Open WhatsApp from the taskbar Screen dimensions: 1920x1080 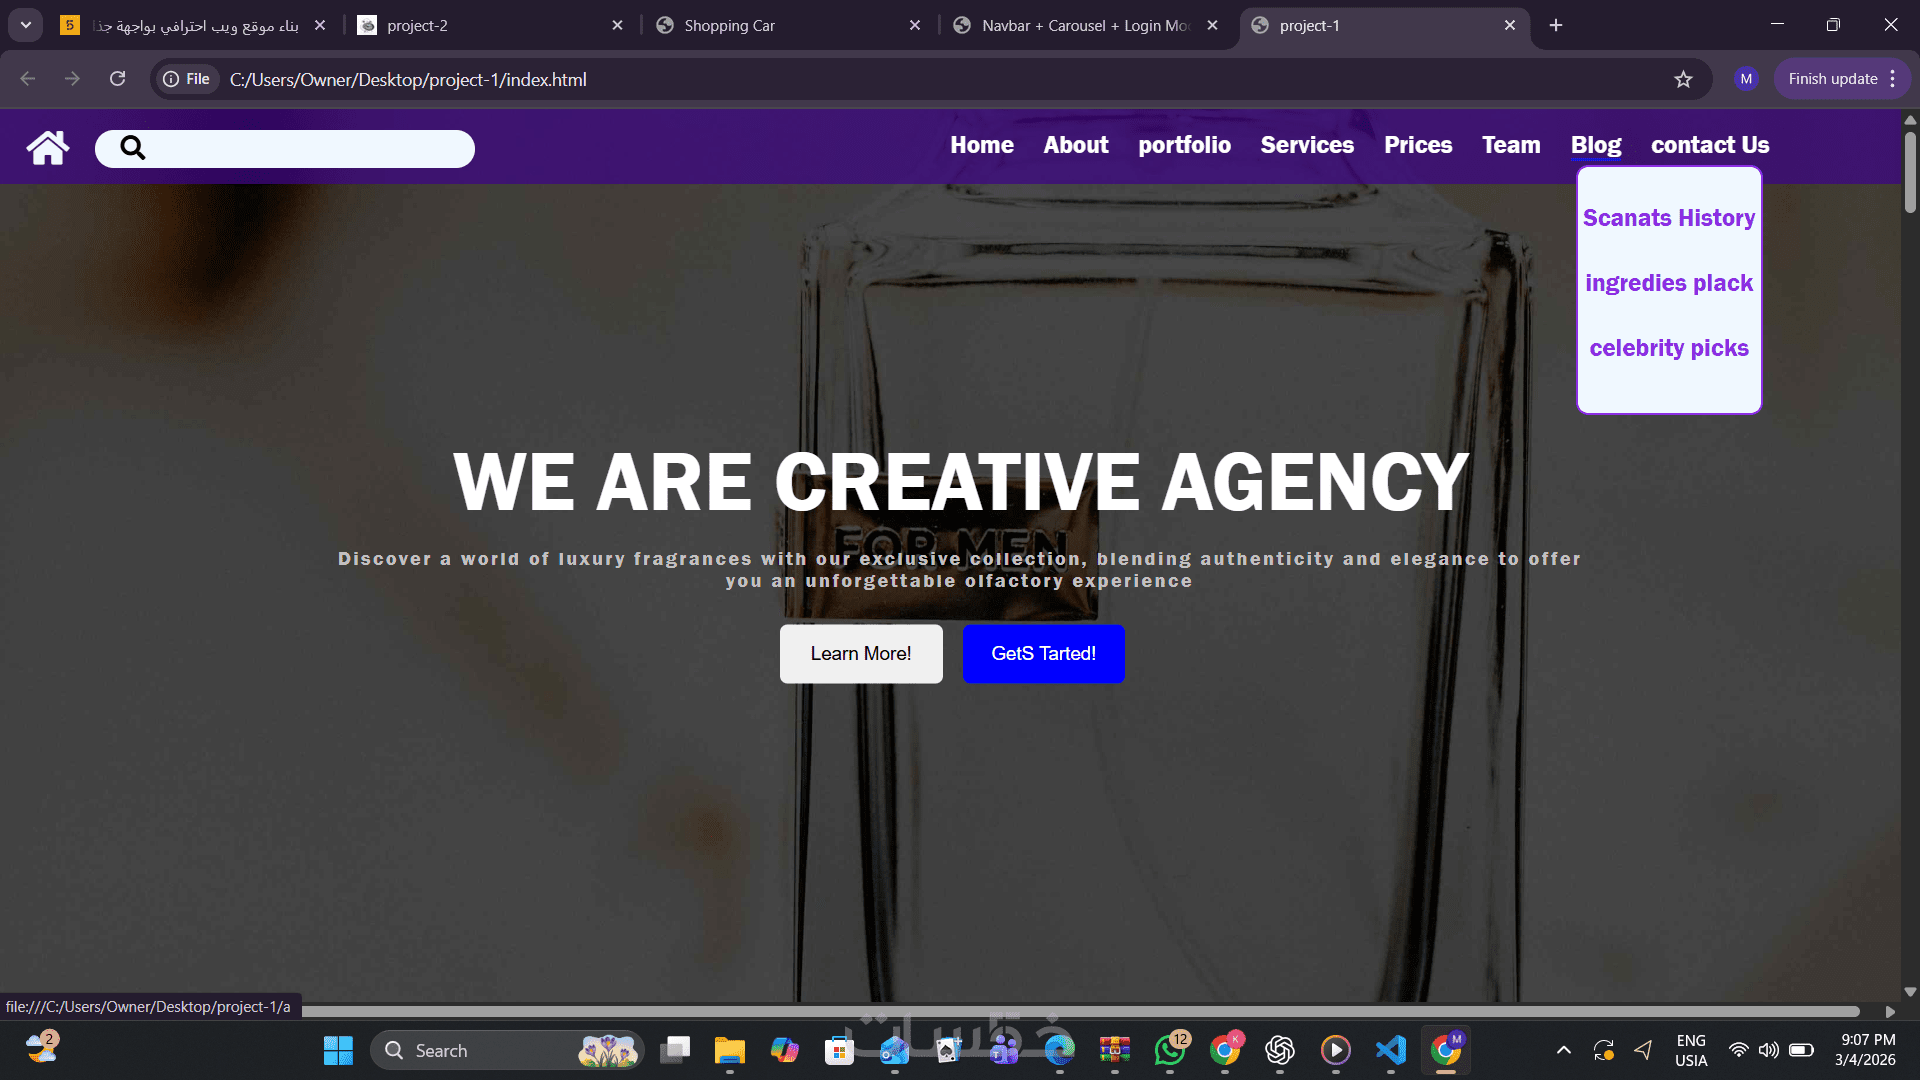click(x=1169, y=1050)
